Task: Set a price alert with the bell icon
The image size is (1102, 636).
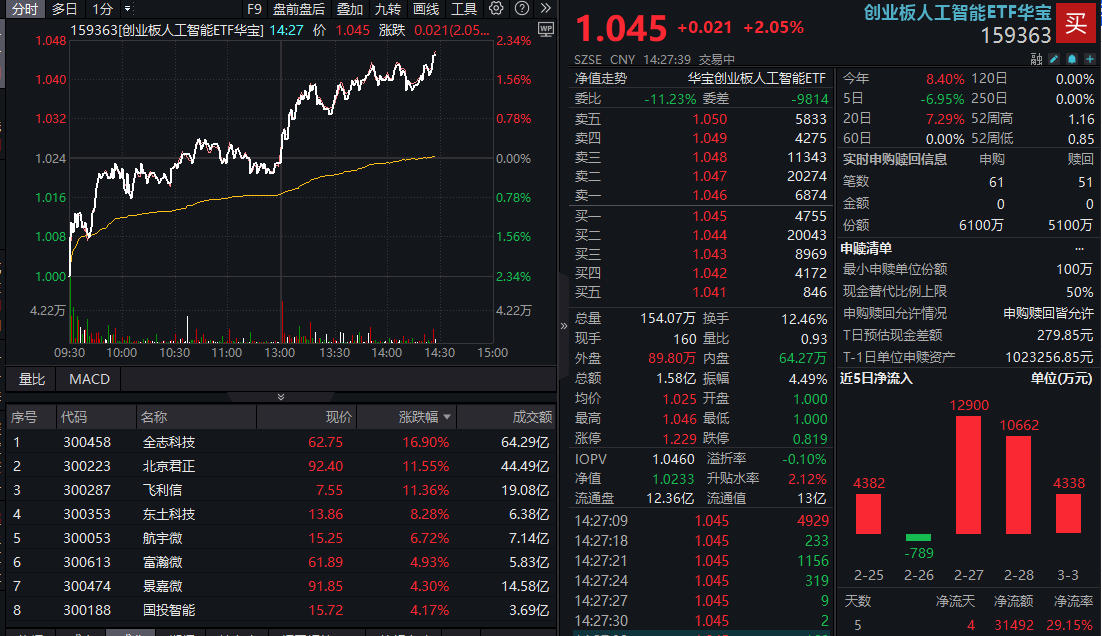Action: 1072,58
